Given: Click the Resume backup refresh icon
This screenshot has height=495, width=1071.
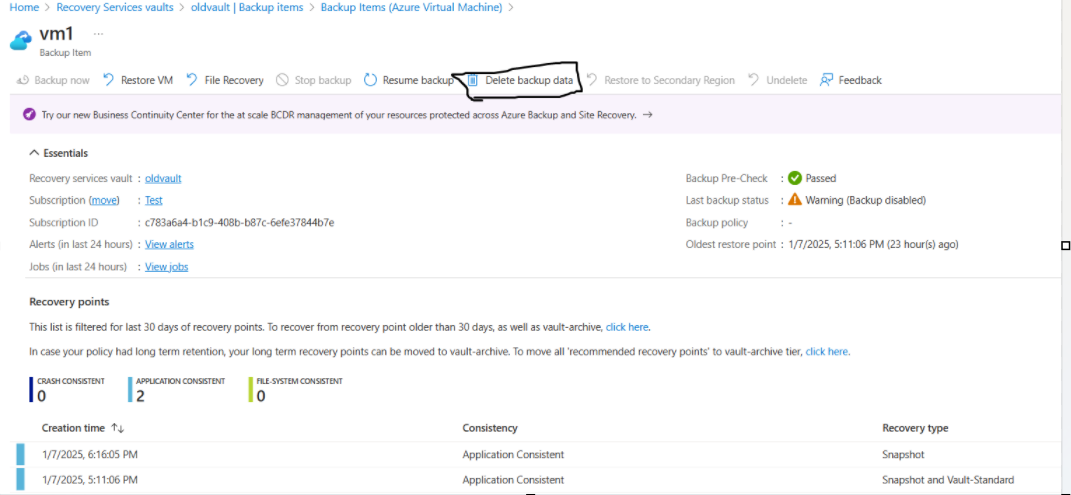Looking at the screenshot, I should point(370,80).
